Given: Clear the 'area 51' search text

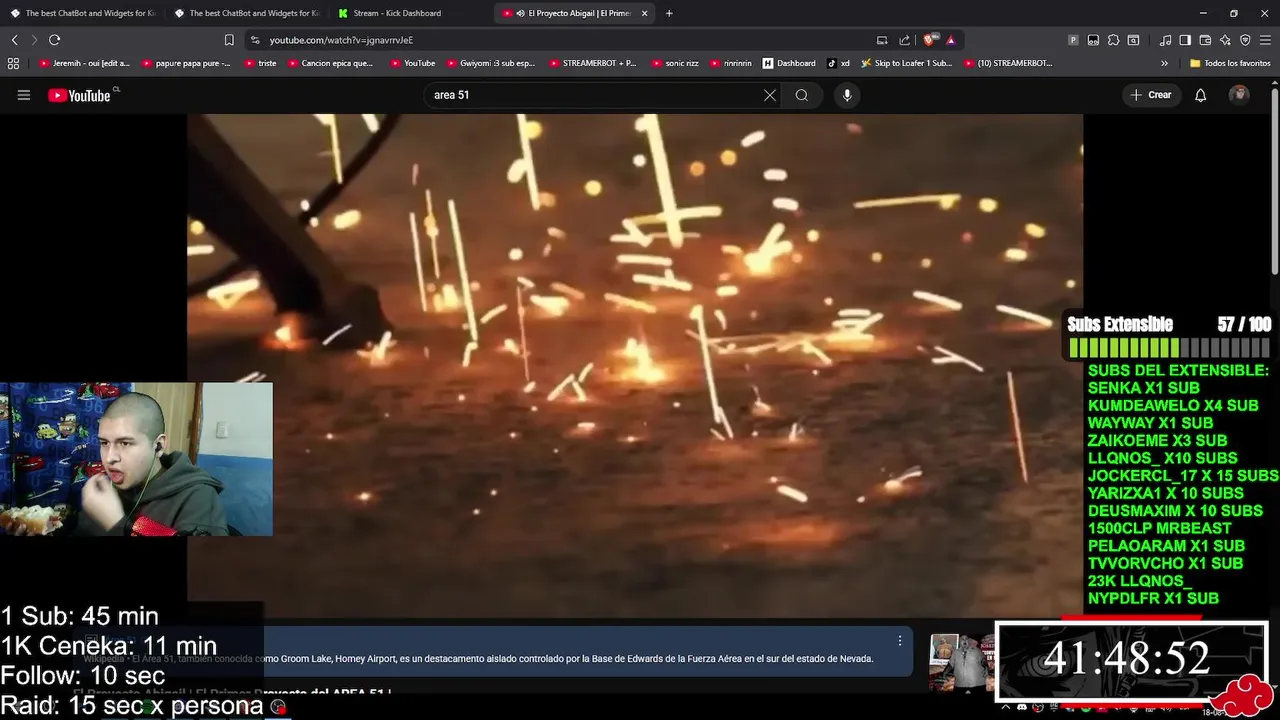Looking at the screenshot, I should point(770,95).
